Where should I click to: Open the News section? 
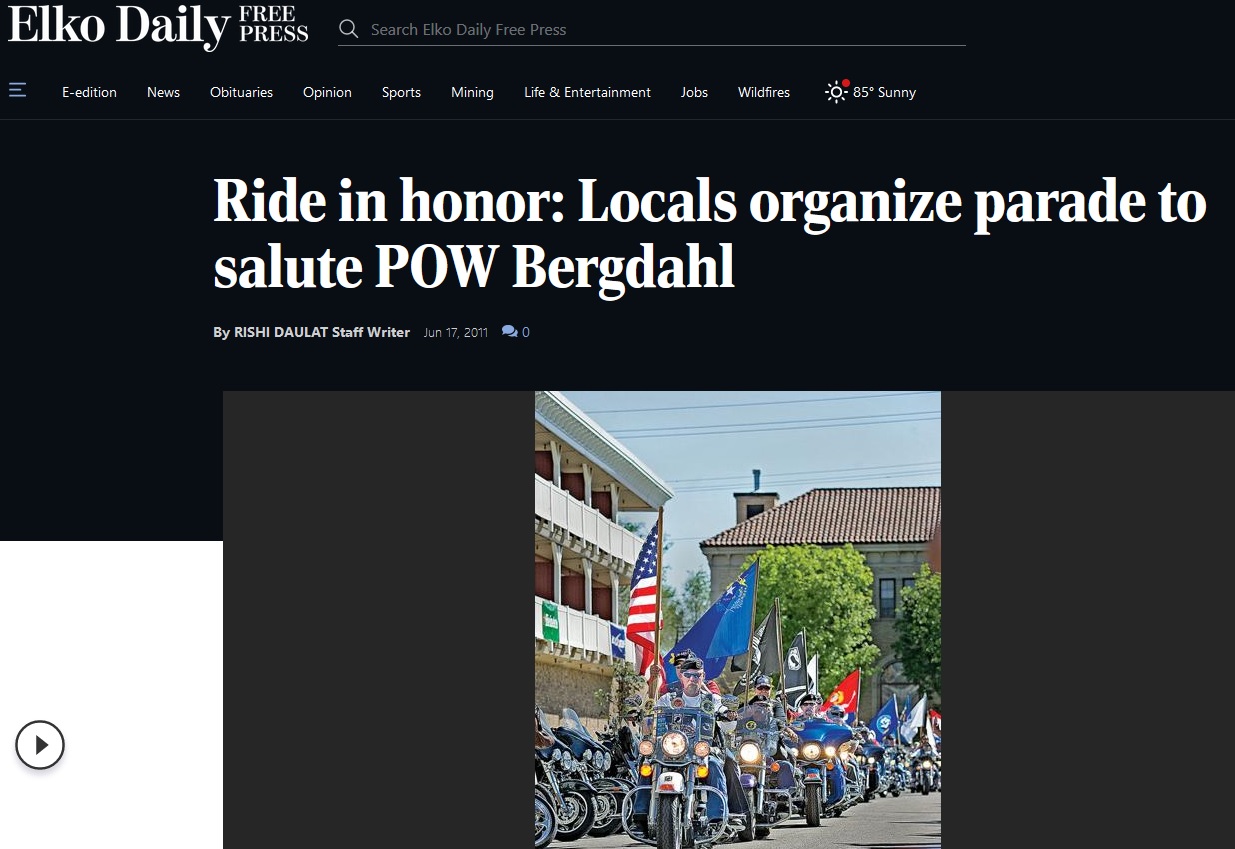pos(163,92)
